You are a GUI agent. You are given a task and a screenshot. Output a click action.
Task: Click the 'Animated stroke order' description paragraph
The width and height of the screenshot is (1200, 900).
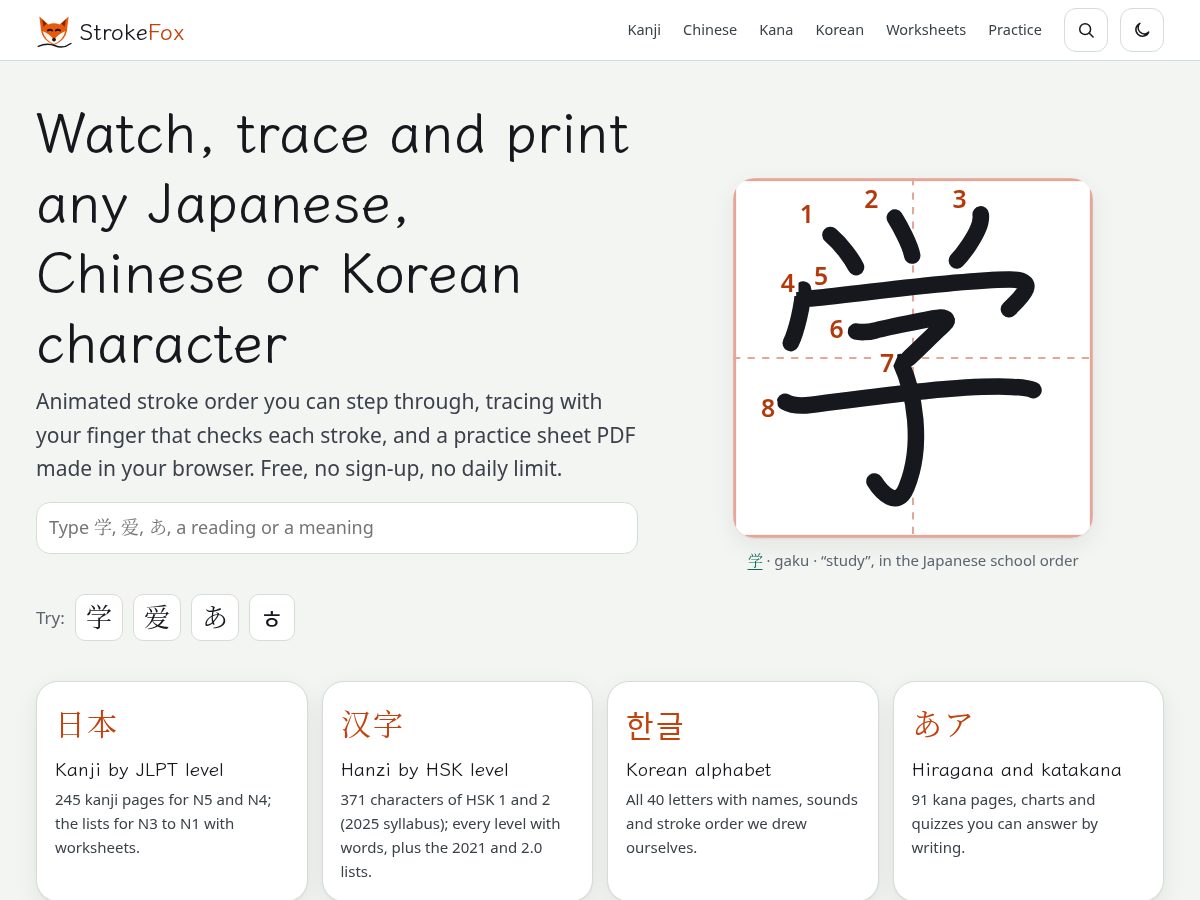336,435
